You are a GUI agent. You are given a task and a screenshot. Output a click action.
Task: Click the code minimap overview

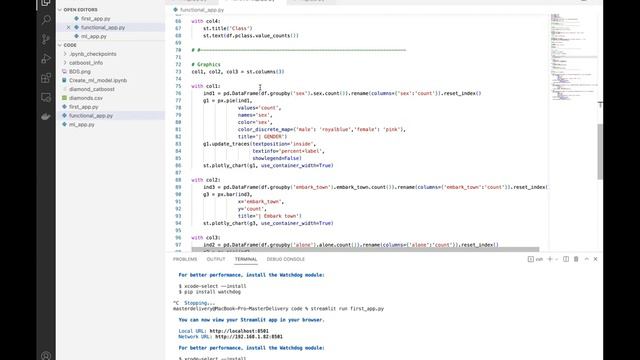[x=573, y=57]
